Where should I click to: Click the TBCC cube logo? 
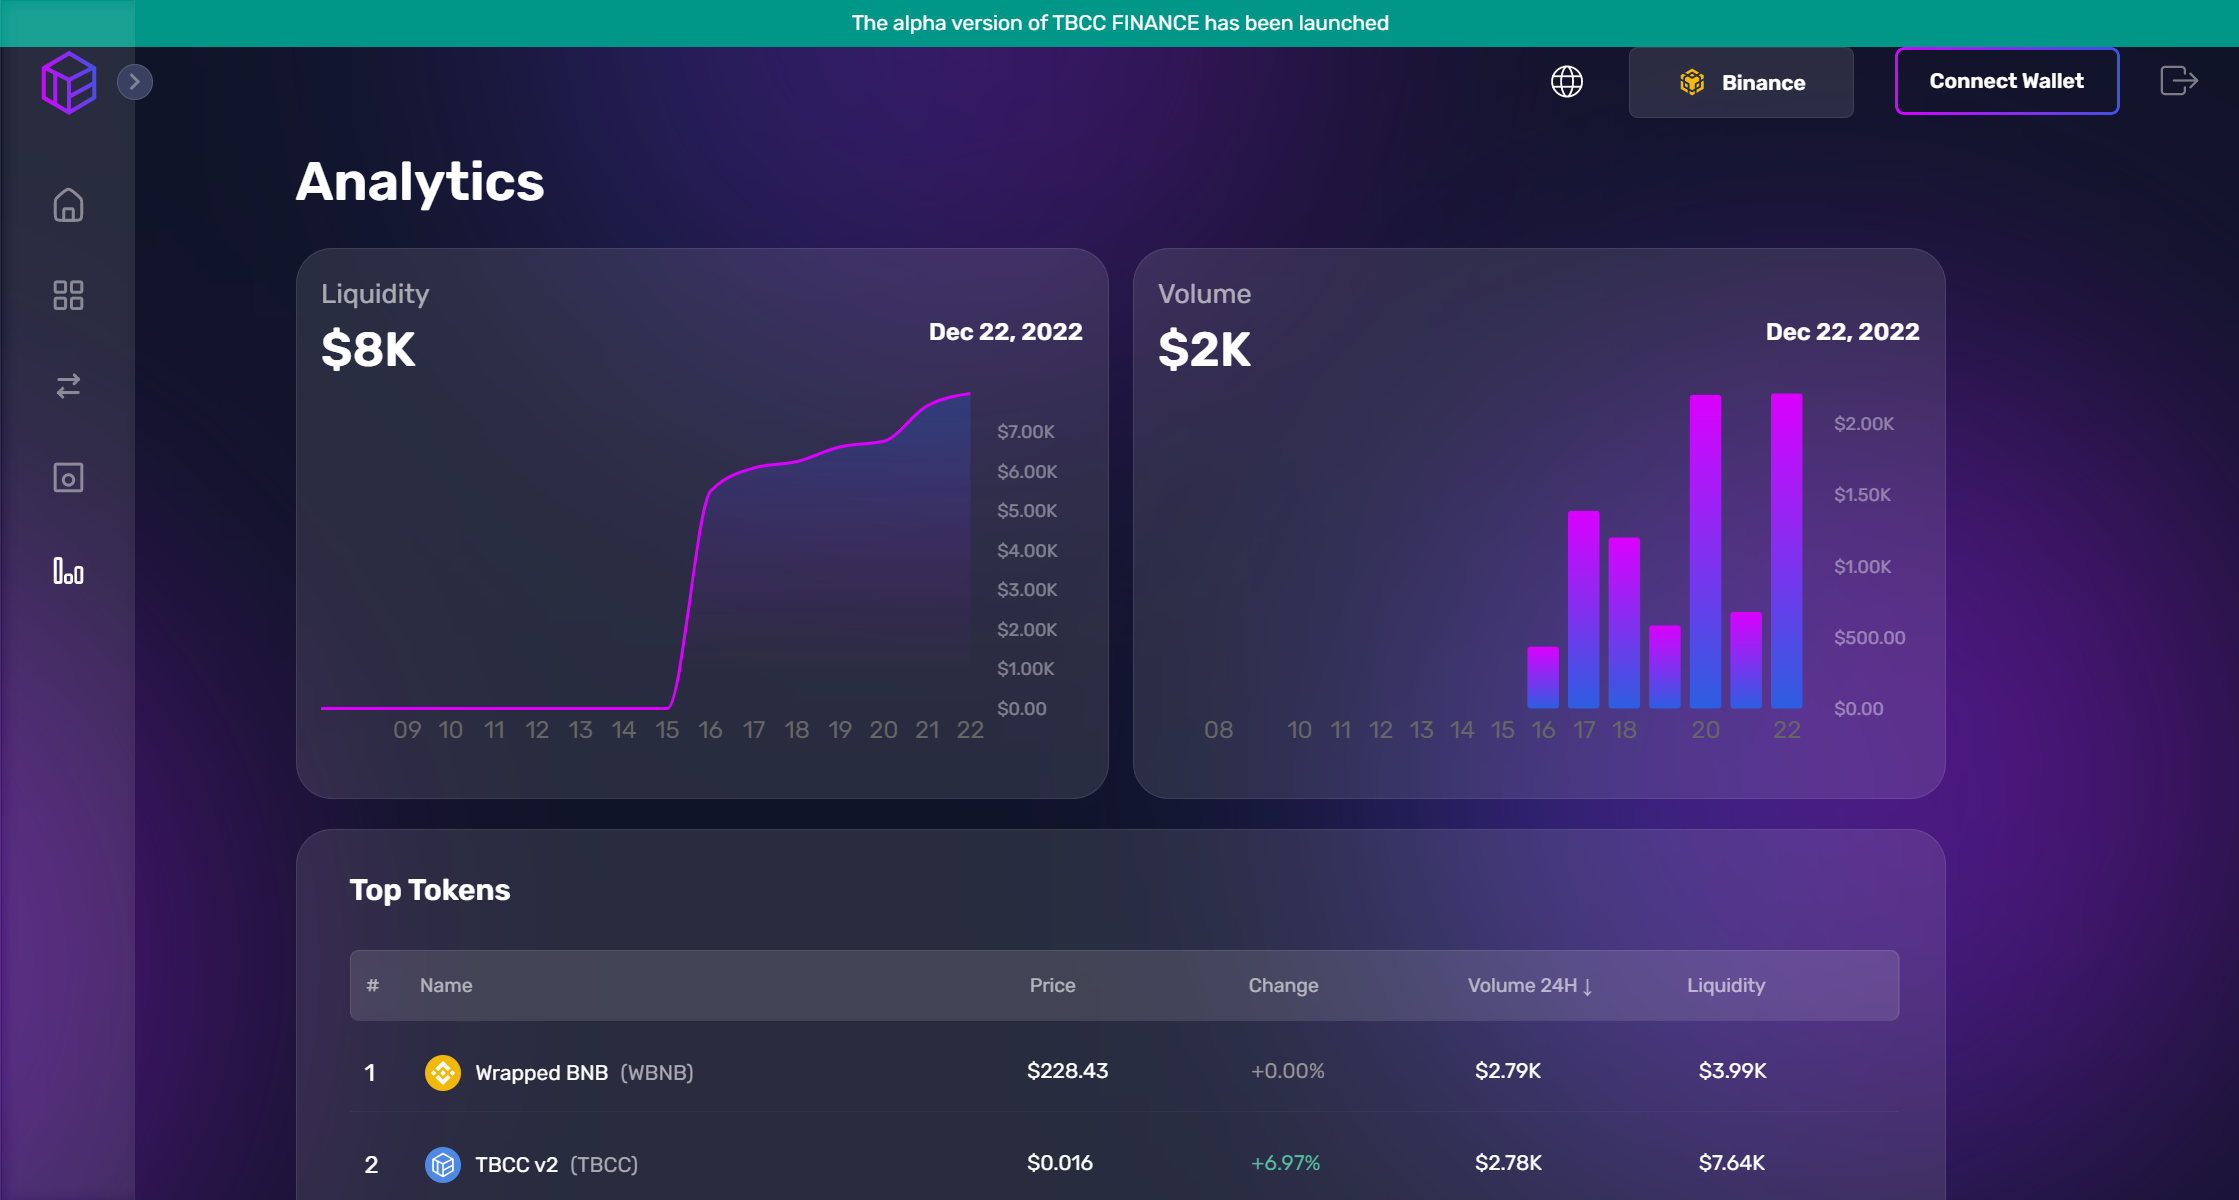coord(69,83)
